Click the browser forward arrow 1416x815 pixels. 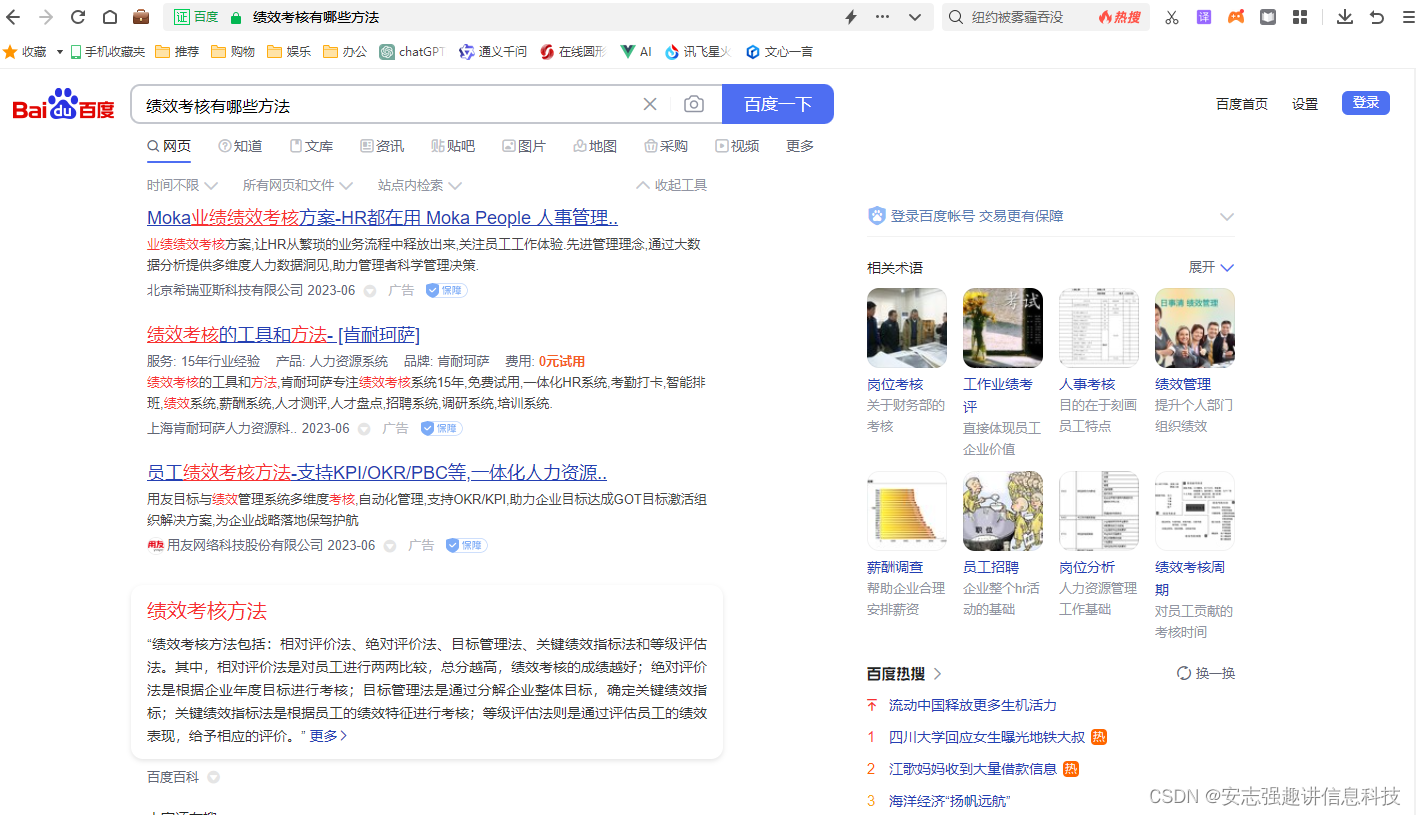44,17
